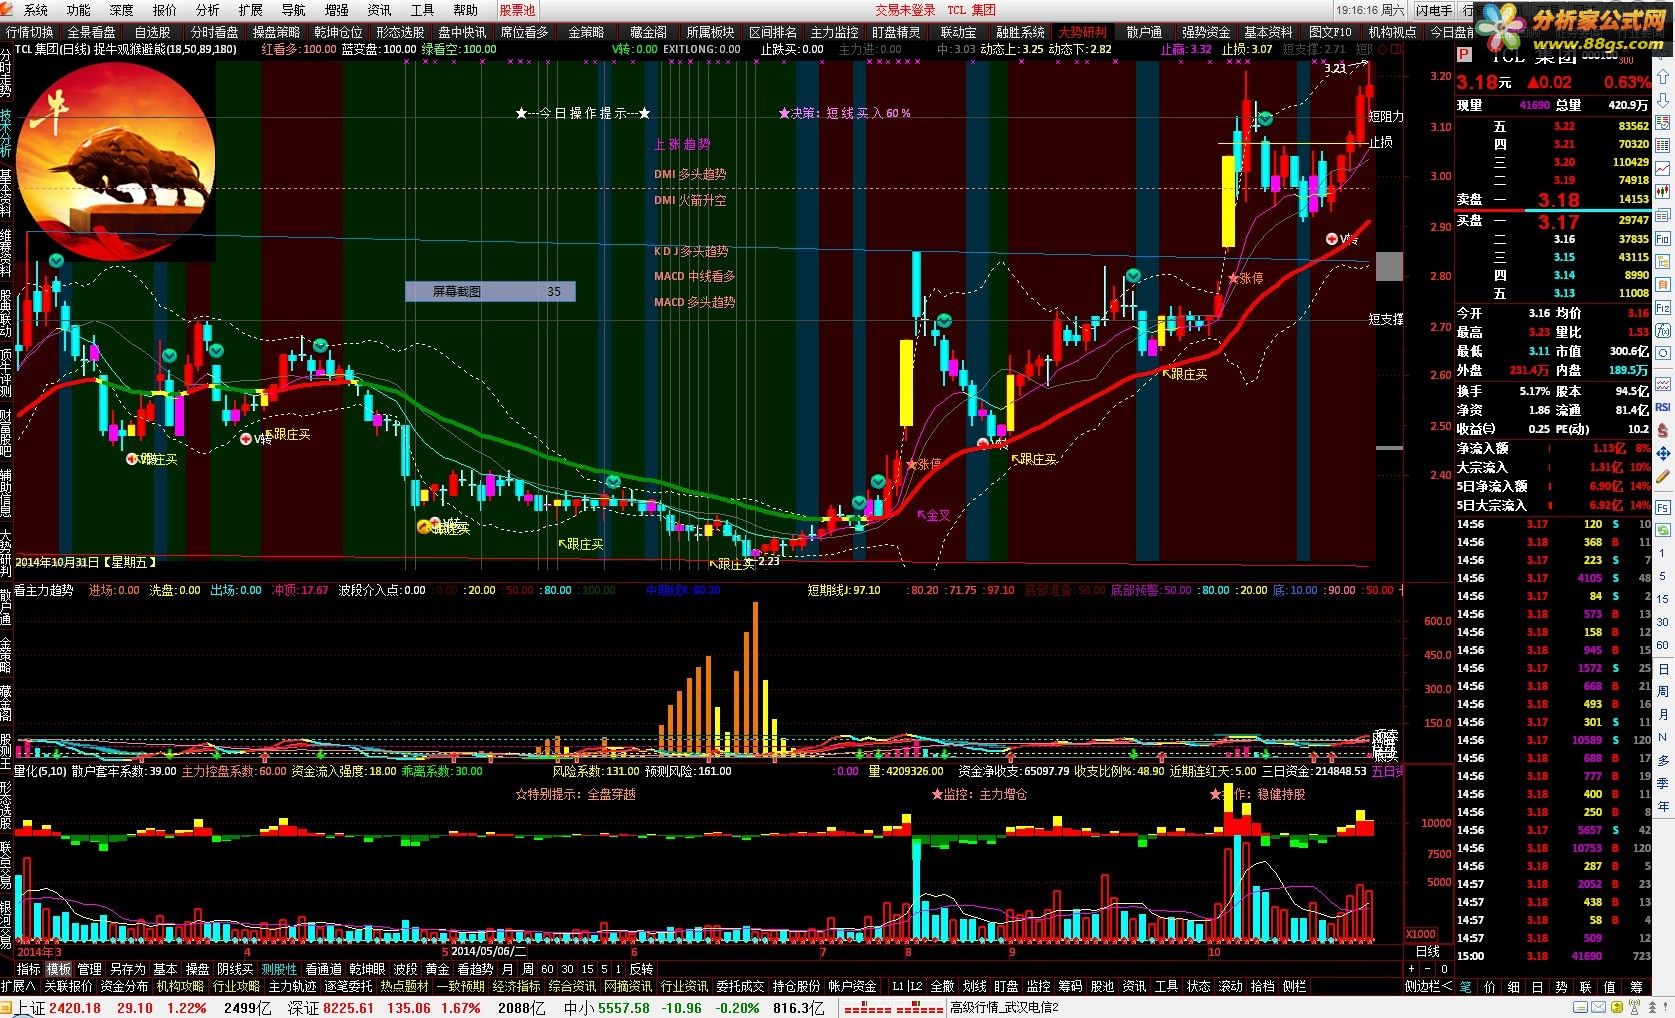Click the blue move crosshair icon

click(1664, 455)
